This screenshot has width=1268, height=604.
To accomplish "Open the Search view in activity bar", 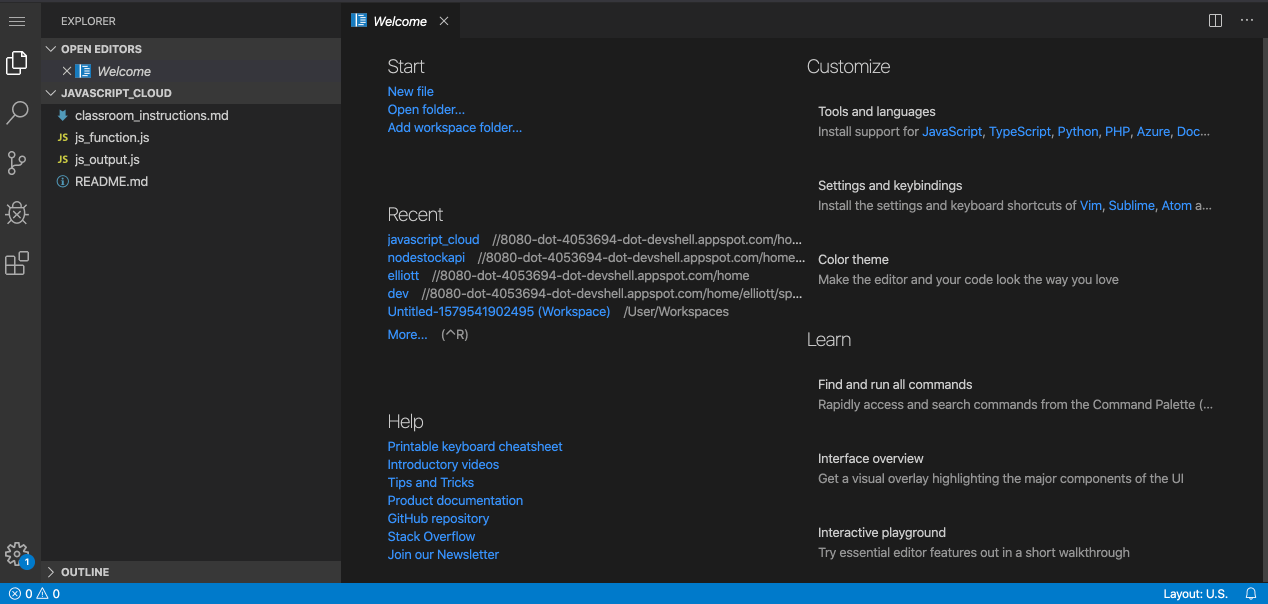I will pos(17,113).
